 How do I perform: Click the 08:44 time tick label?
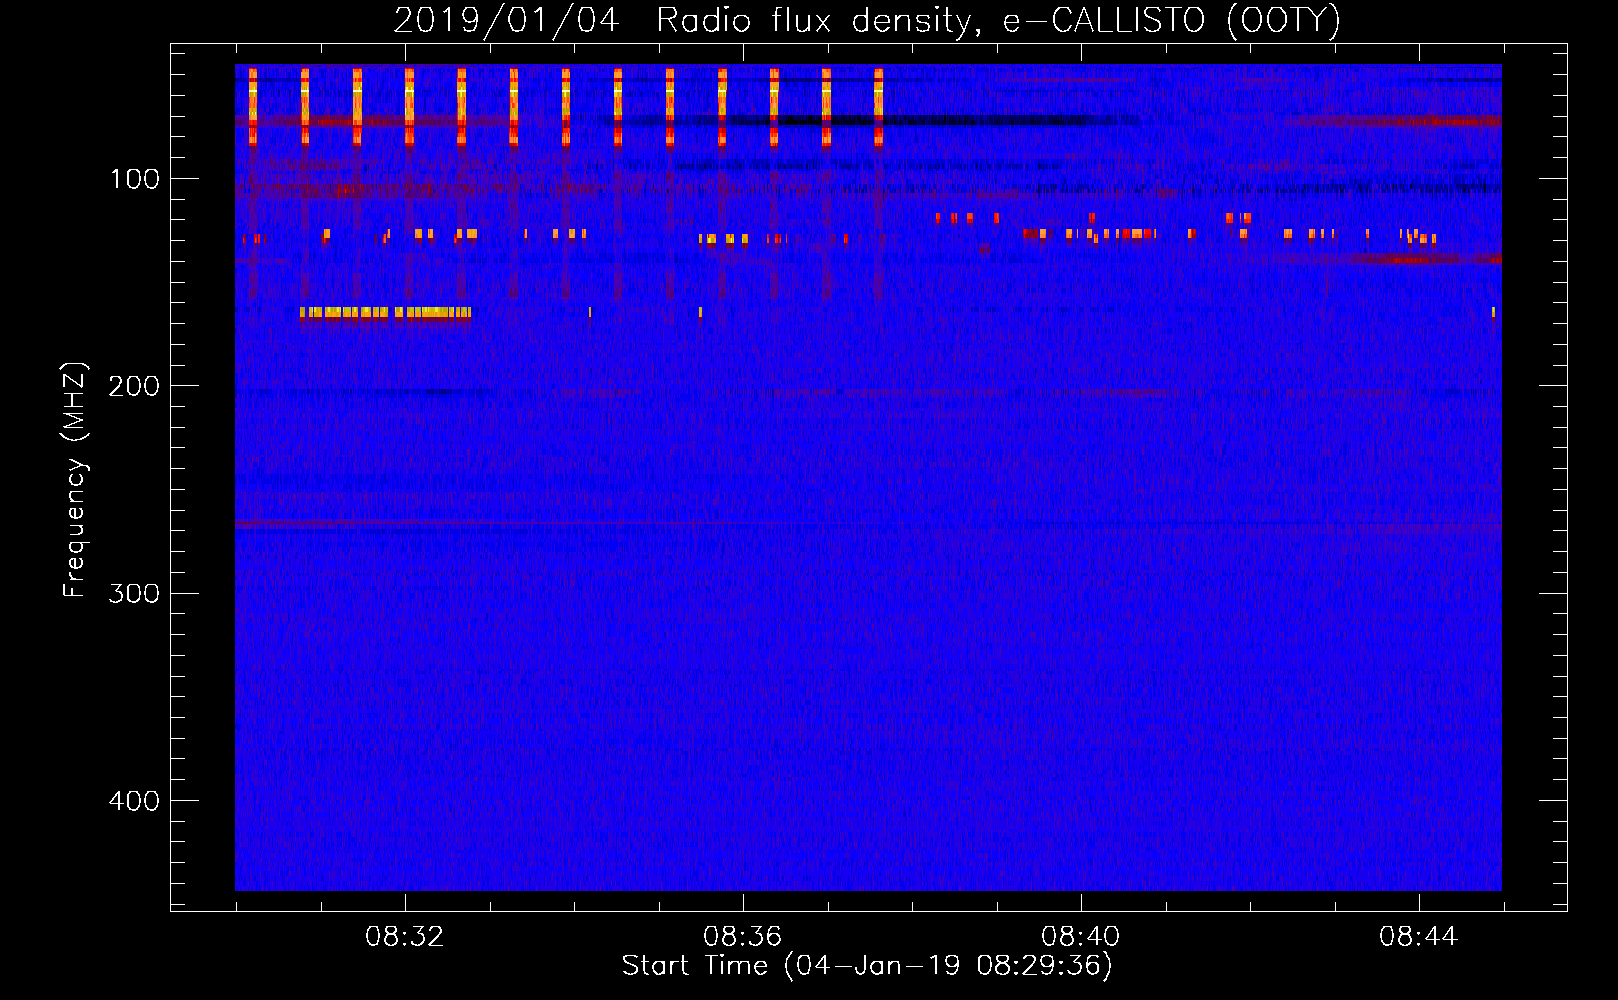(1419, 937)
